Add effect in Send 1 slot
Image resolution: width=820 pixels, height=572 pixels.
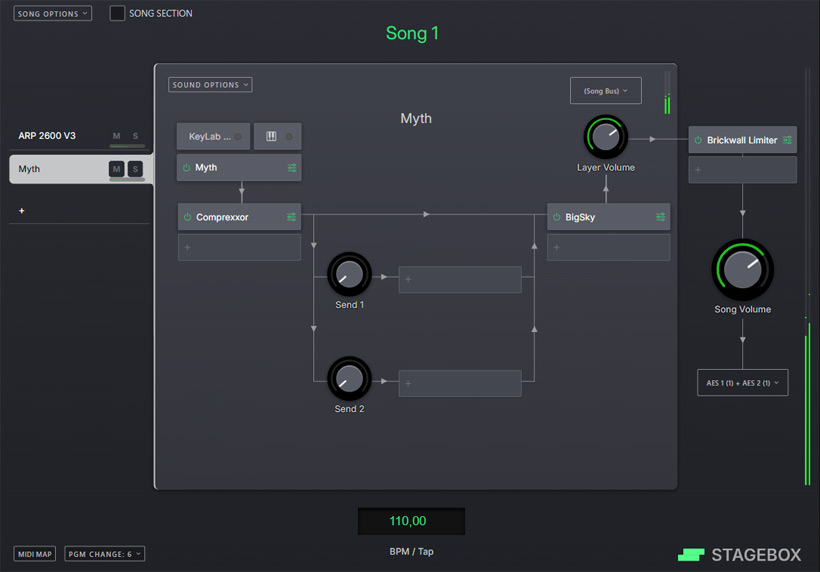pyautogui.click(x=460, y=280)
